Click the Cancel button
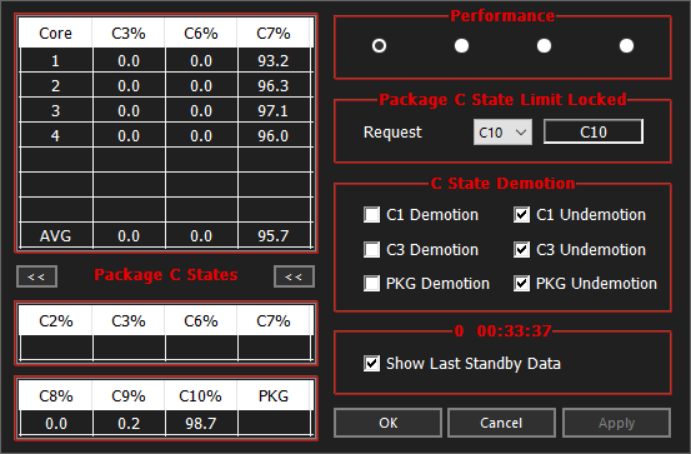 click(x=501, y=423)
